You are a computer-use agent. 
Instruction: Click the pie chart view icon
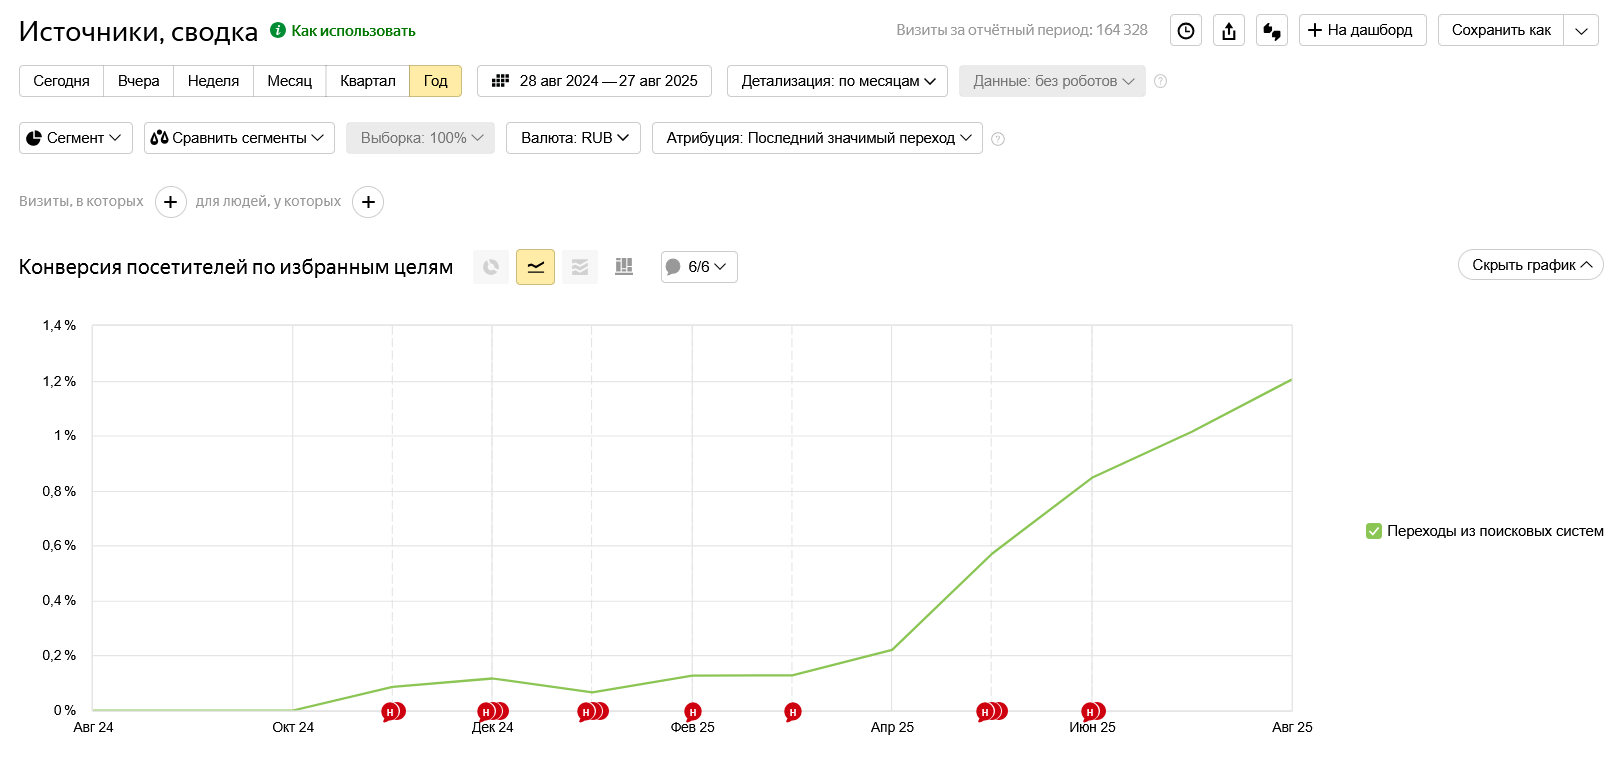click(491, 267)
